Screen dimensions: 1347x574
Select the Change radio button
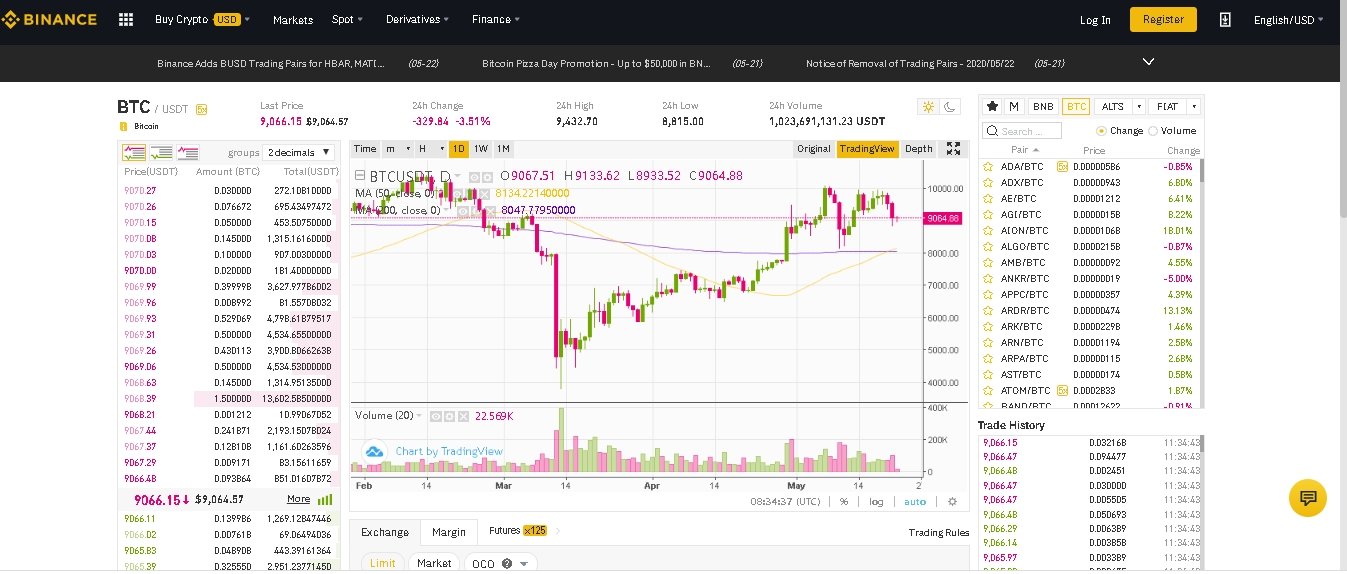click(x=1101, y=131)
